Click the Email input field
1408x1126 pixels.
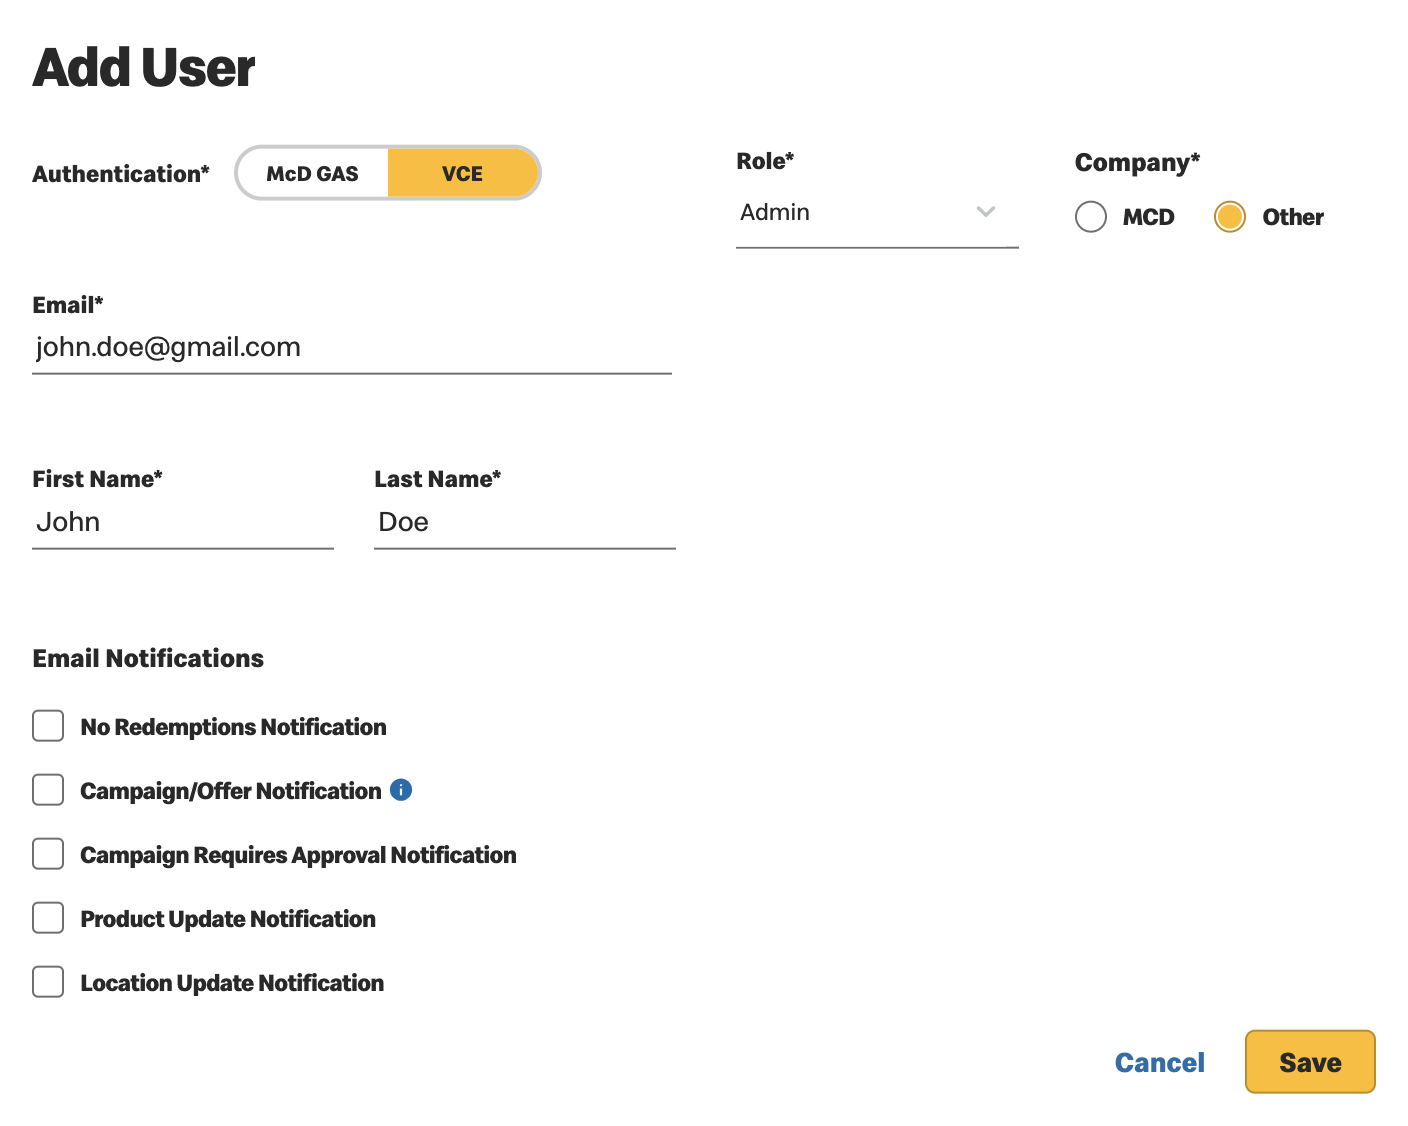pos(352,348)
